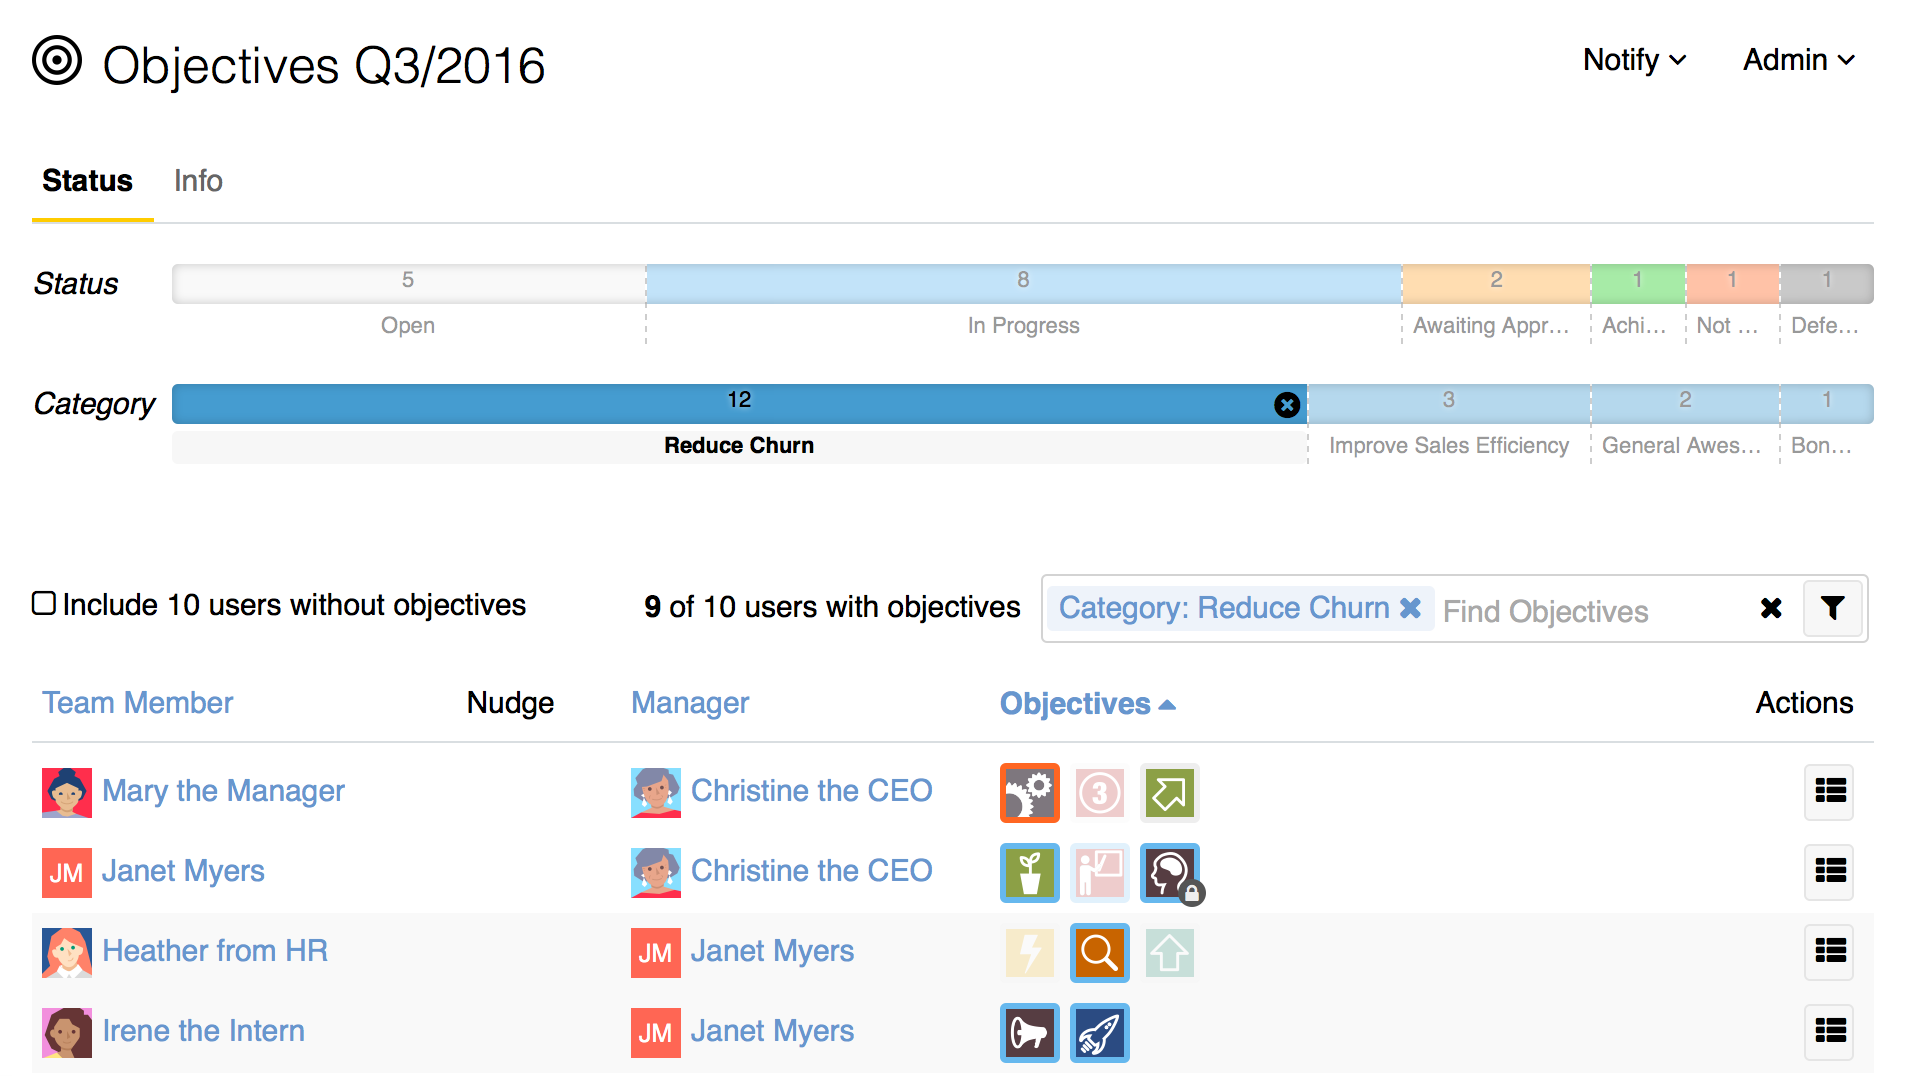Select Mary's green arrow objective icon

pyautogui.click(x=1169, y=793)
